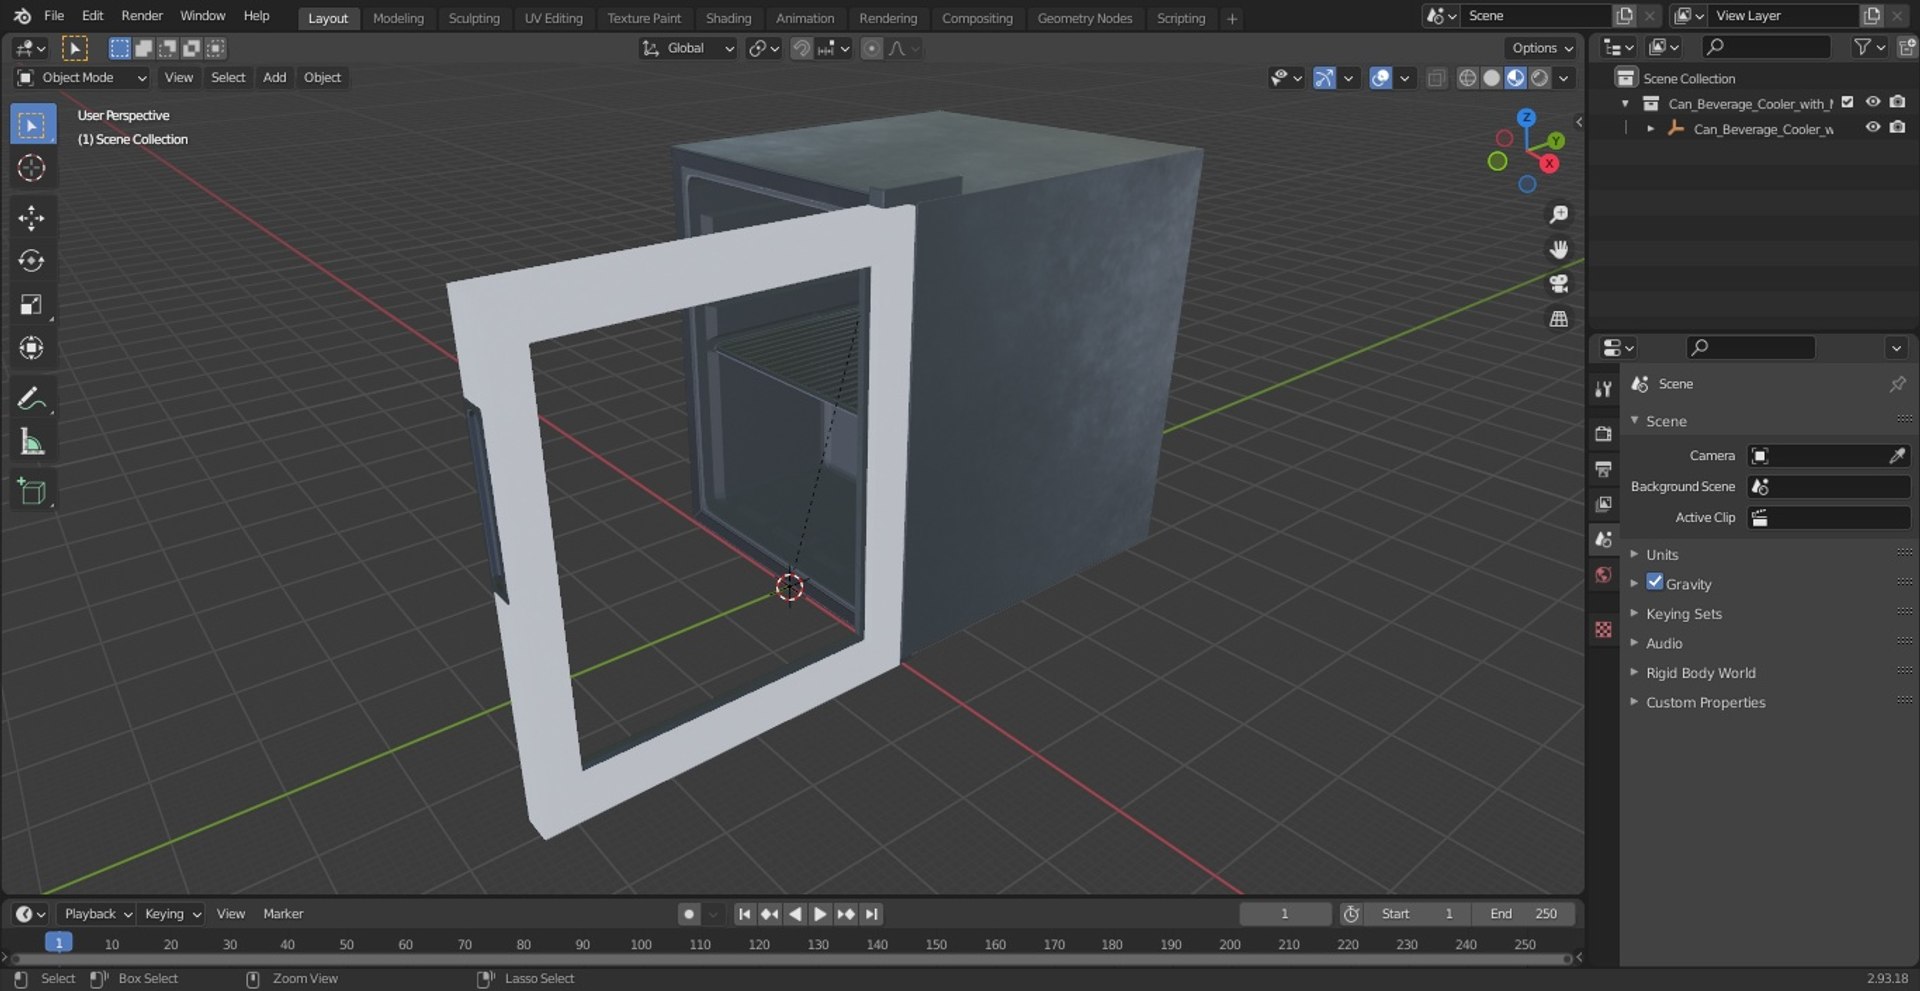Open the Global transform orientation dropdown
The image size is (1920, 991).
688,48
